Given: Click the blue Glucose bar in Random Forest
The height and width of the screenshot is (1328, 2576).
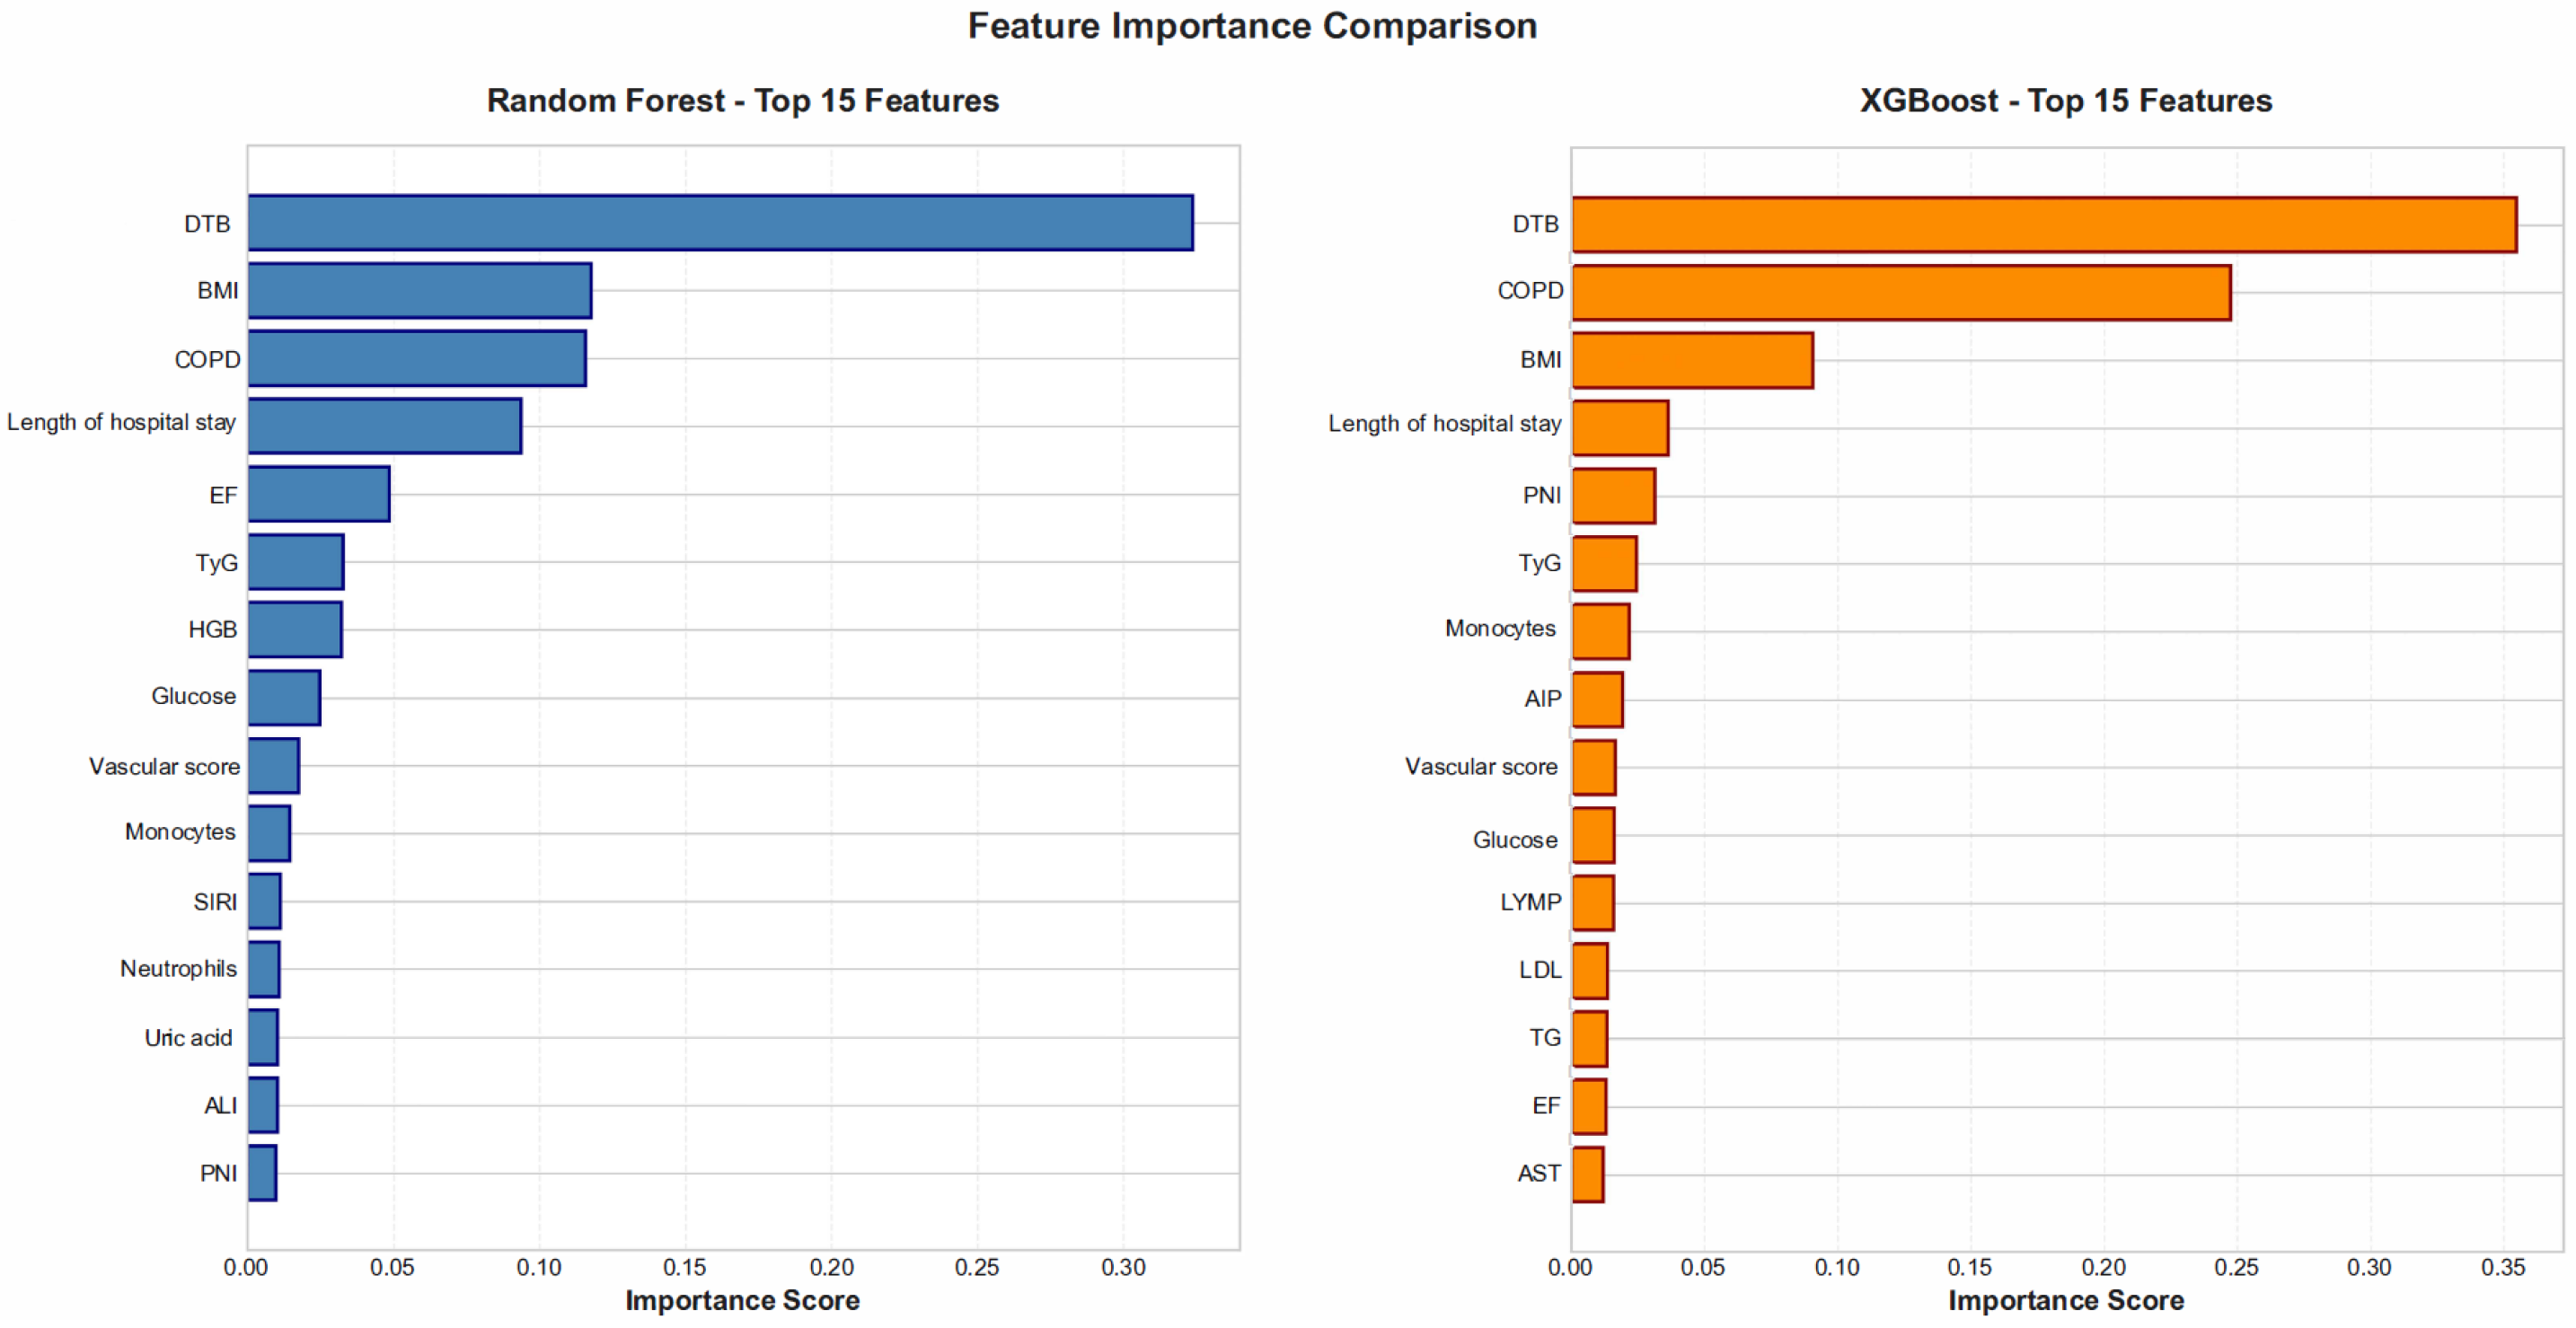Looking at the screenshot, I should pyautogui.click(x=285, y=698).
